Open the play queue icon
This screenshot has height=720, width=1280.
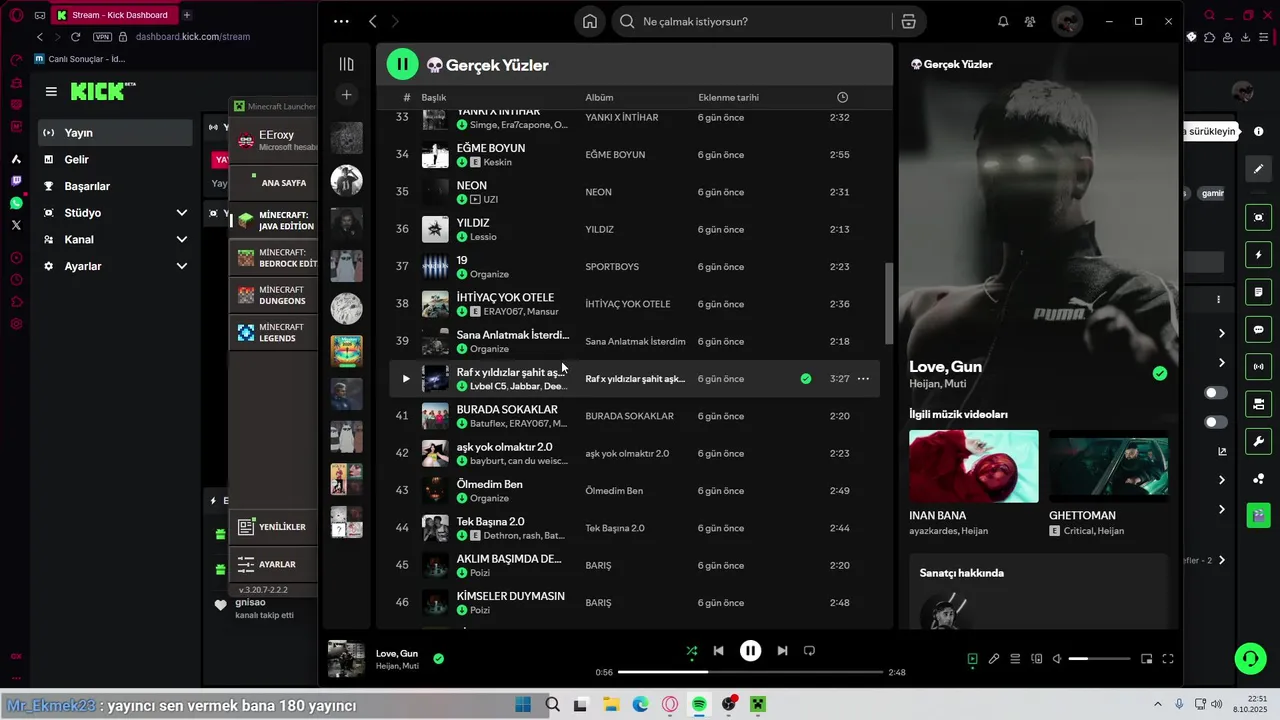point(1015,659)
